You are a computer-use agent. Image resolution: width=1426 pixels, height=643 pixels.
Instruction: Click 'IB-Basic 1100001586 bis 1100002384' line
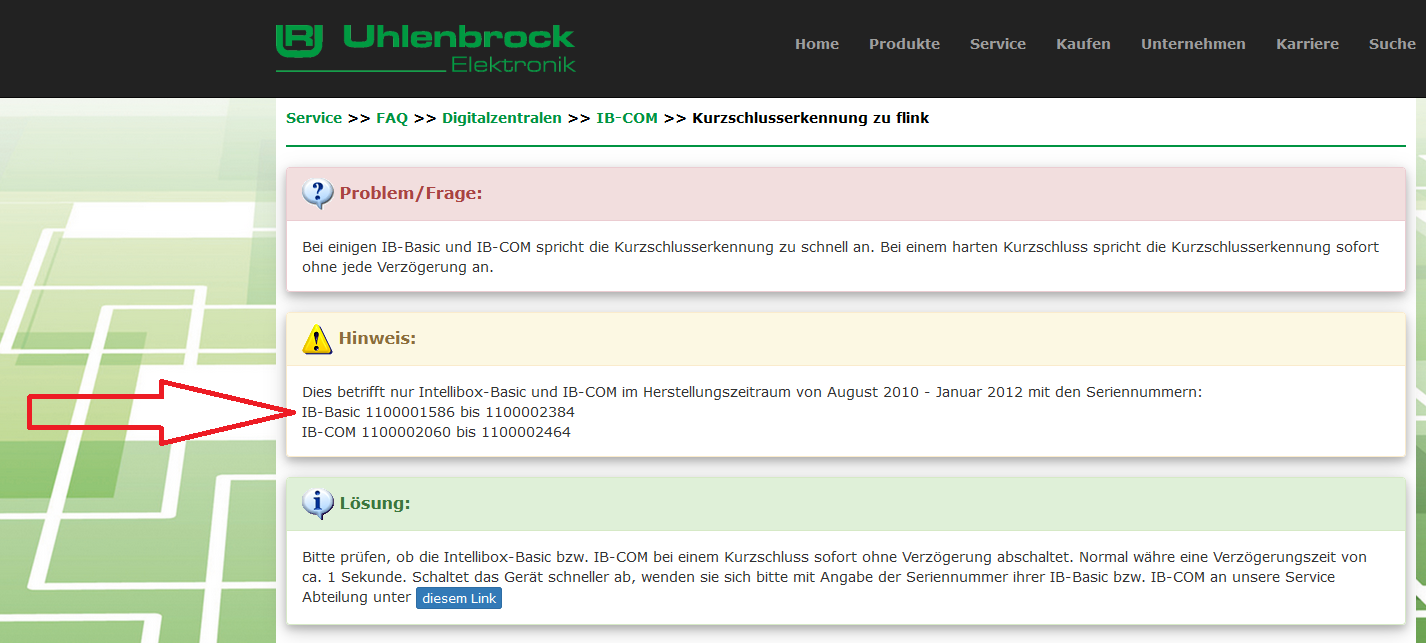tap(438, 412)
